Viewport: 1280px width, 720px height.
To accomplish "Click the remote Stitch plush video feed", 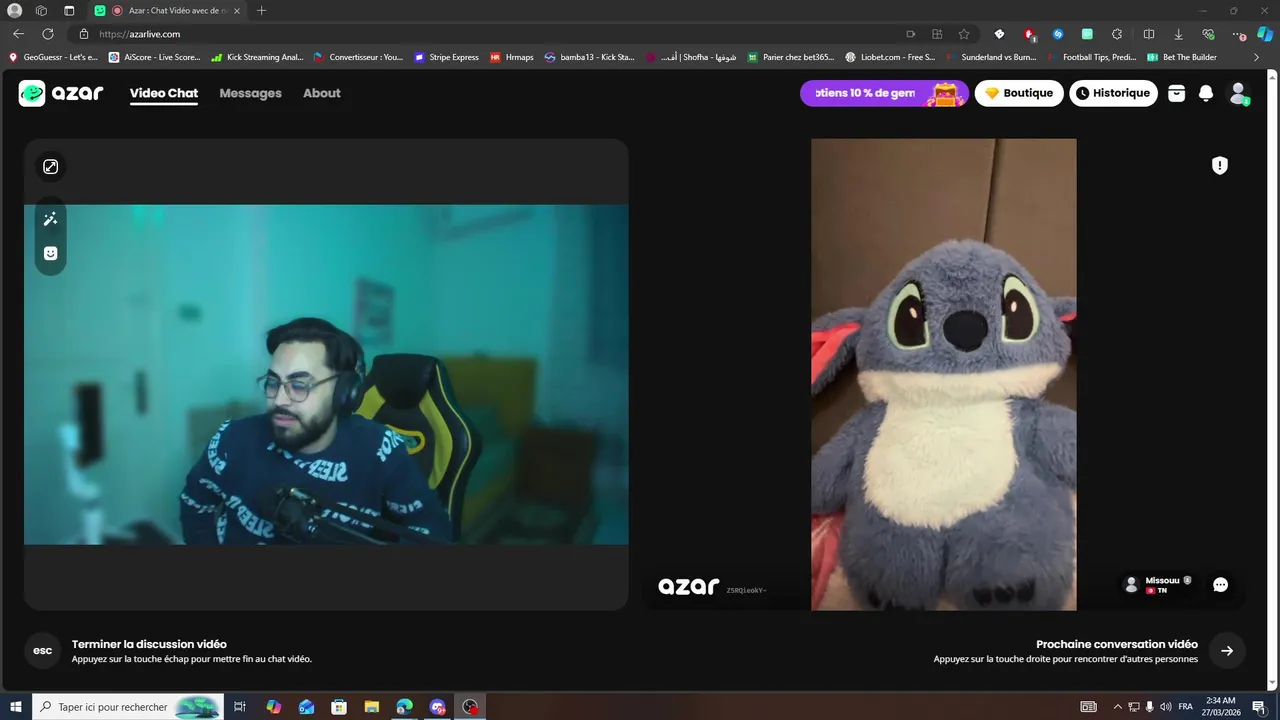I will (944, 374).
